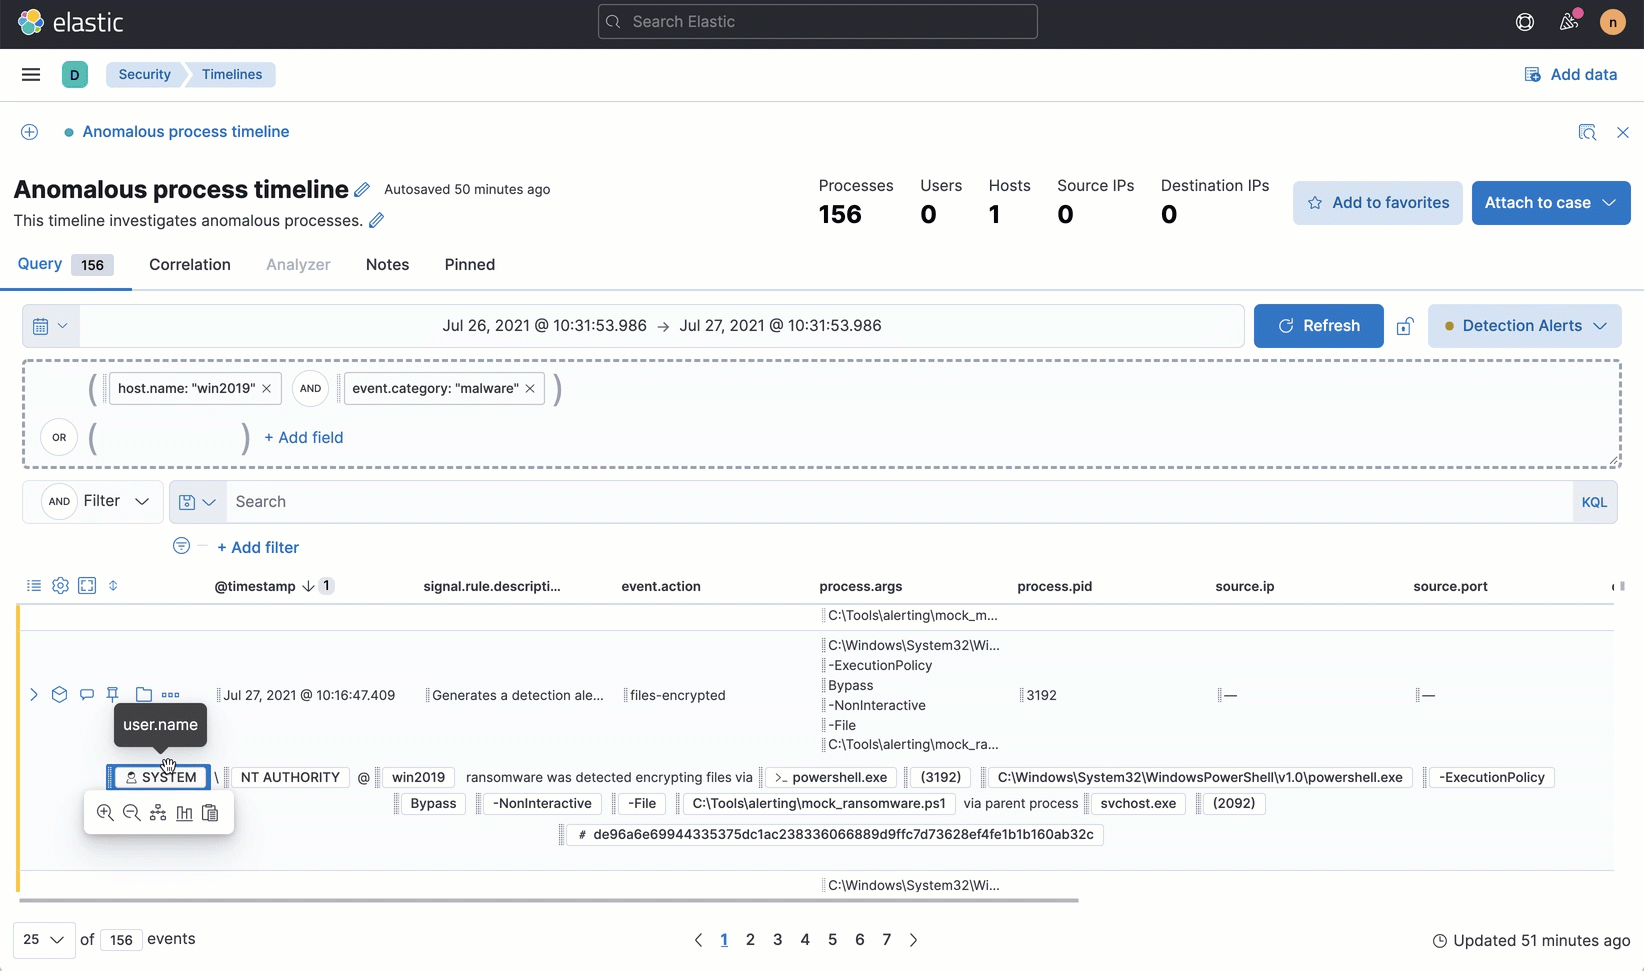Open the page size dropdown showing 25
The width and height of the screenshot is (1644, 971).
[x=42, y=940]
